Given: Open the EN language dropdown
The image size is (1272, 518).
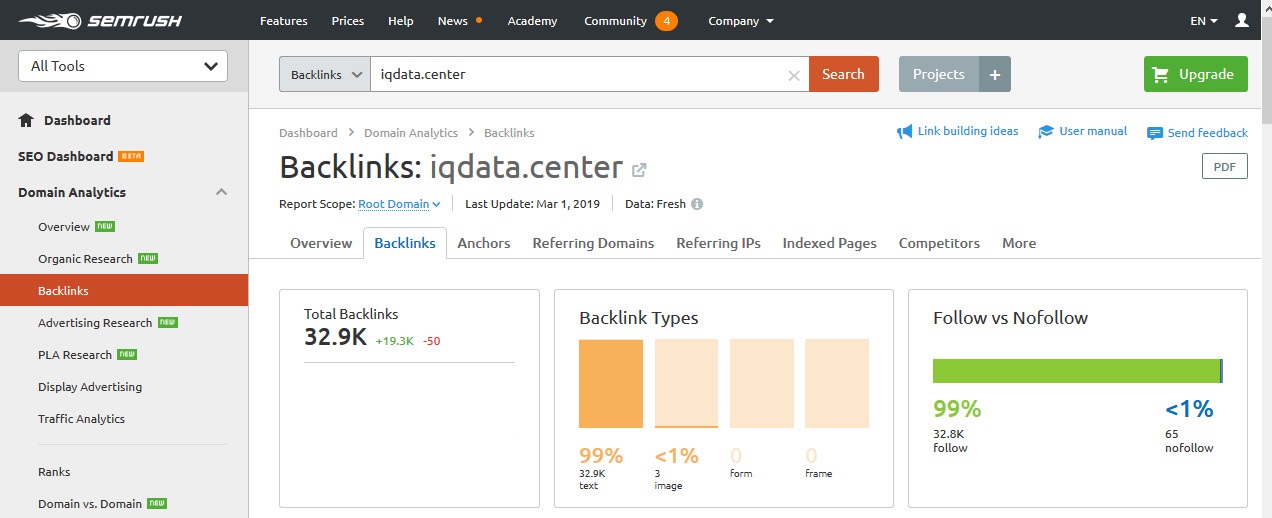Looking at the screenshot, I should click(x=1204, y=21).
